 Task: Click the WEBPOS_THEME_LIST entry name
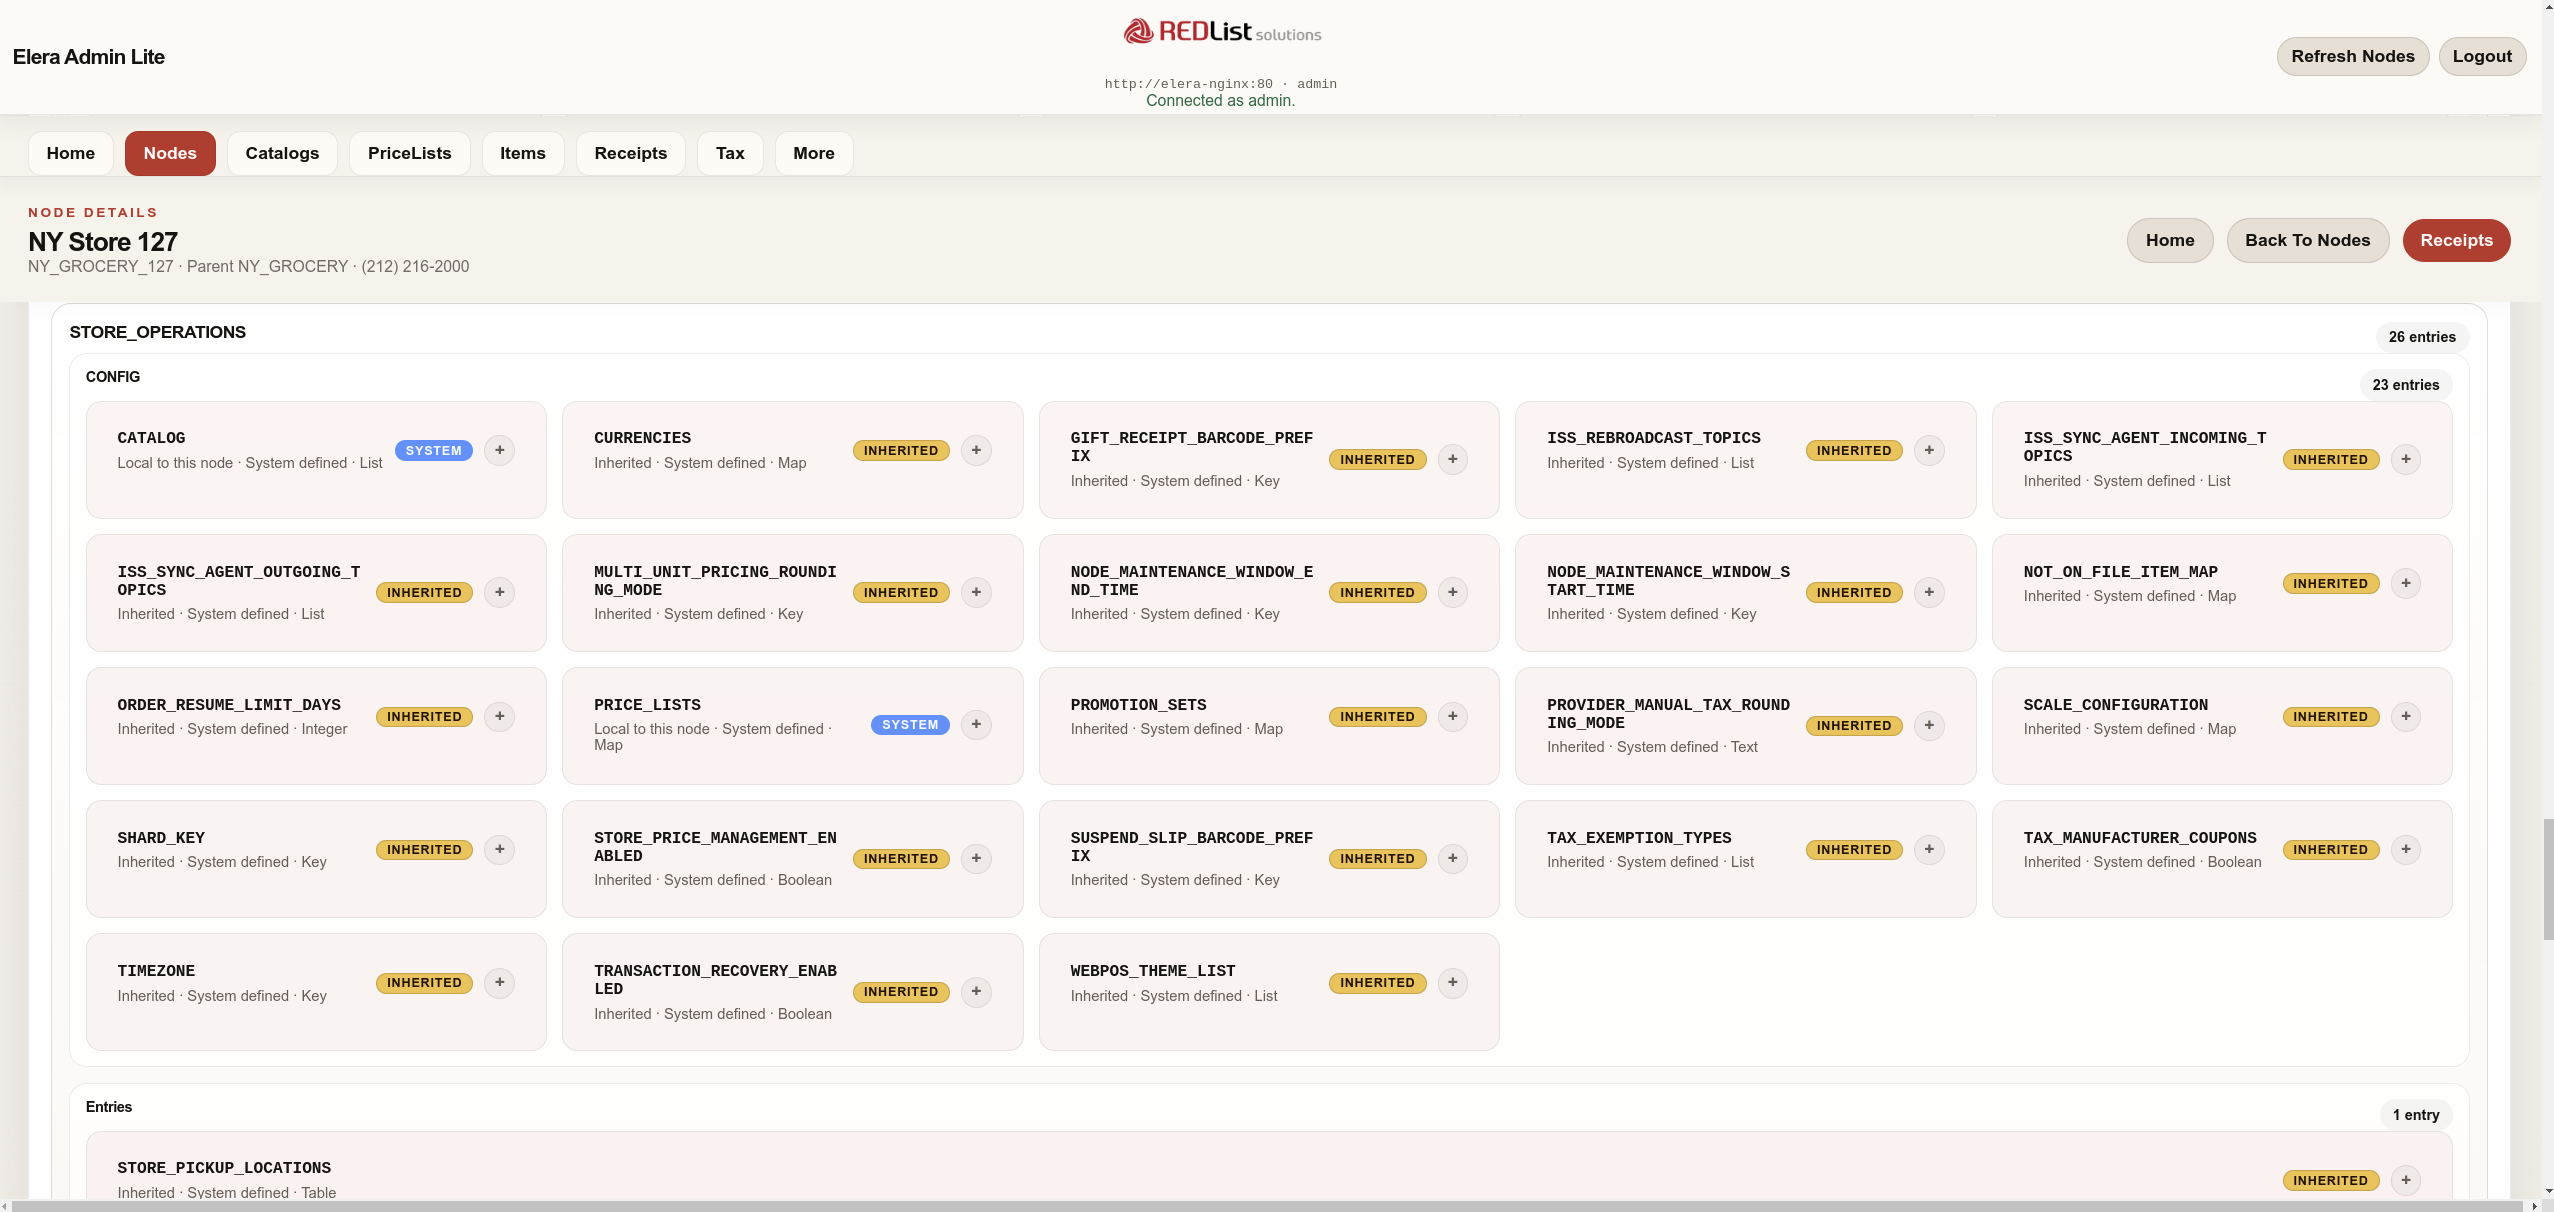(x=1152, y=971)
